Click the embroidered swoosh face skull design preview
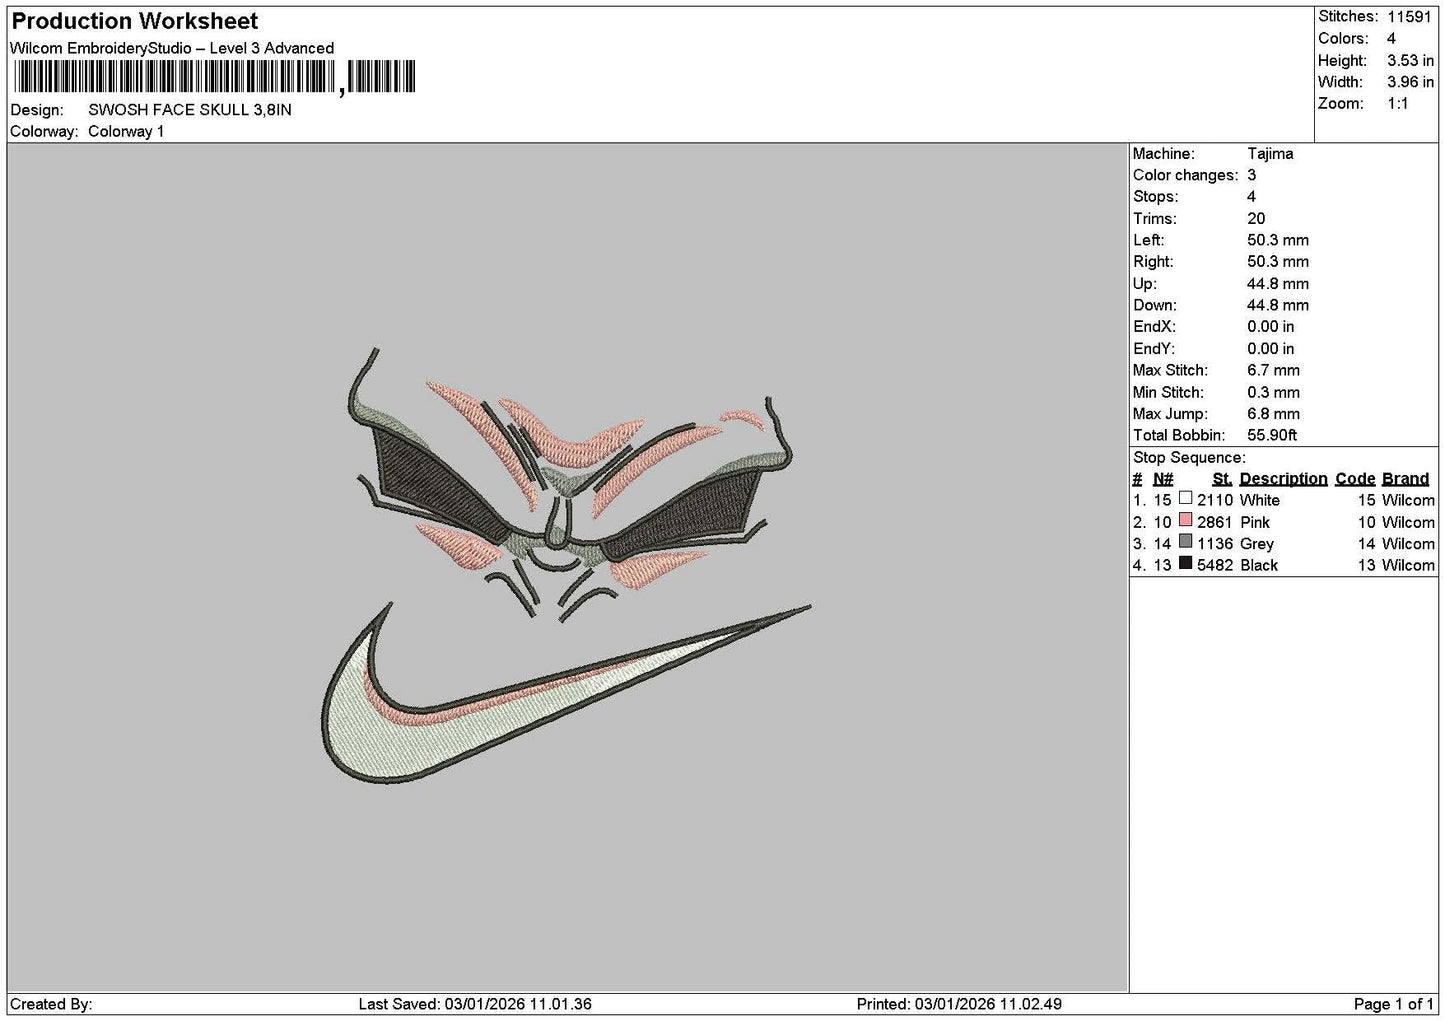The width and height of the screenshot is (1445, 1021). 565,566
